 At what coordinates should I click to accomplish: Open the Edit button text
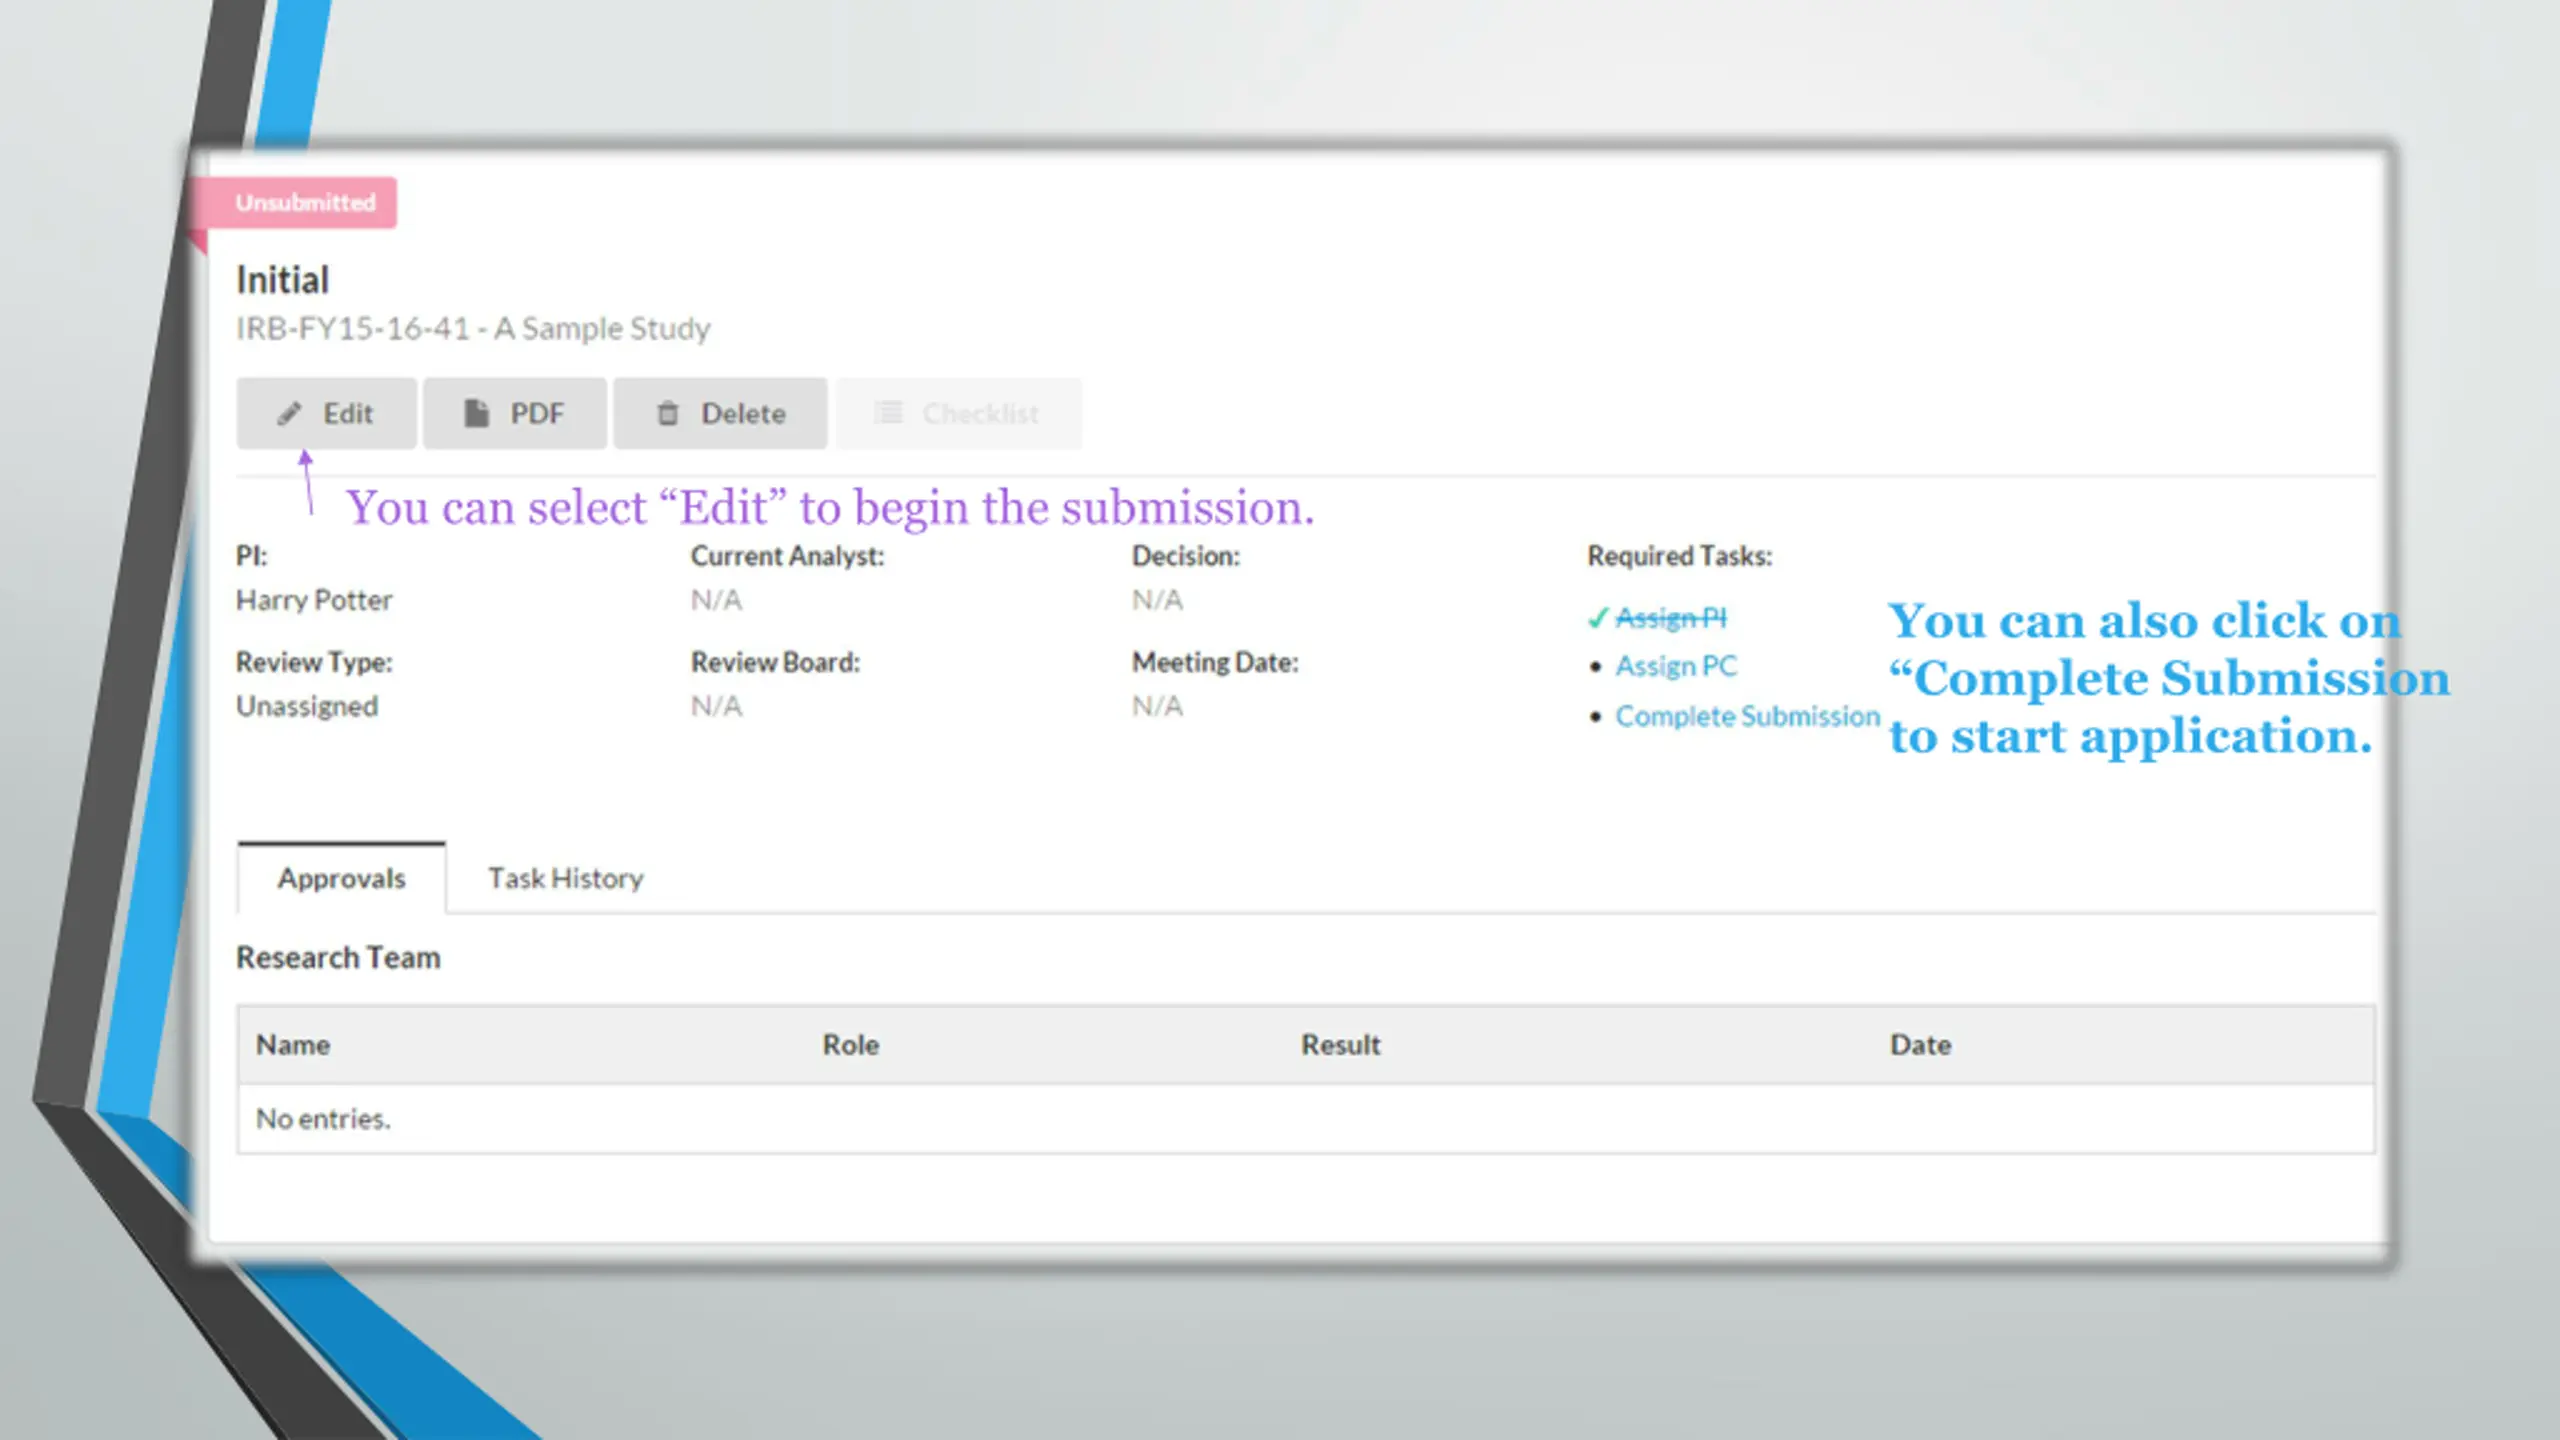click(348, 413)
